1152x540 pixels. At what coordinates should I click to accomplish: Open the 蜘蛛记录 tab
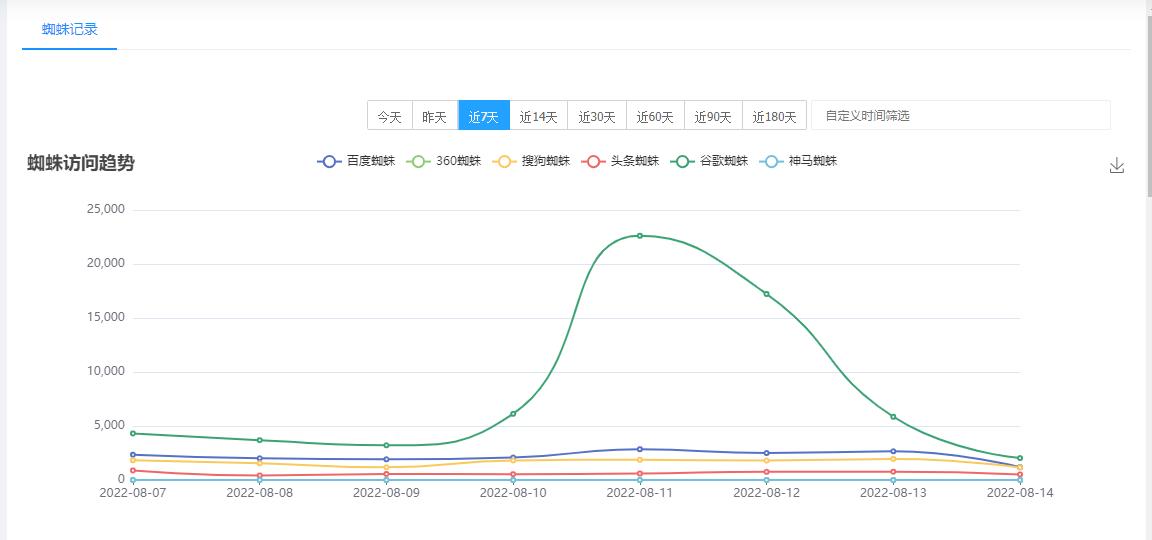70,30
